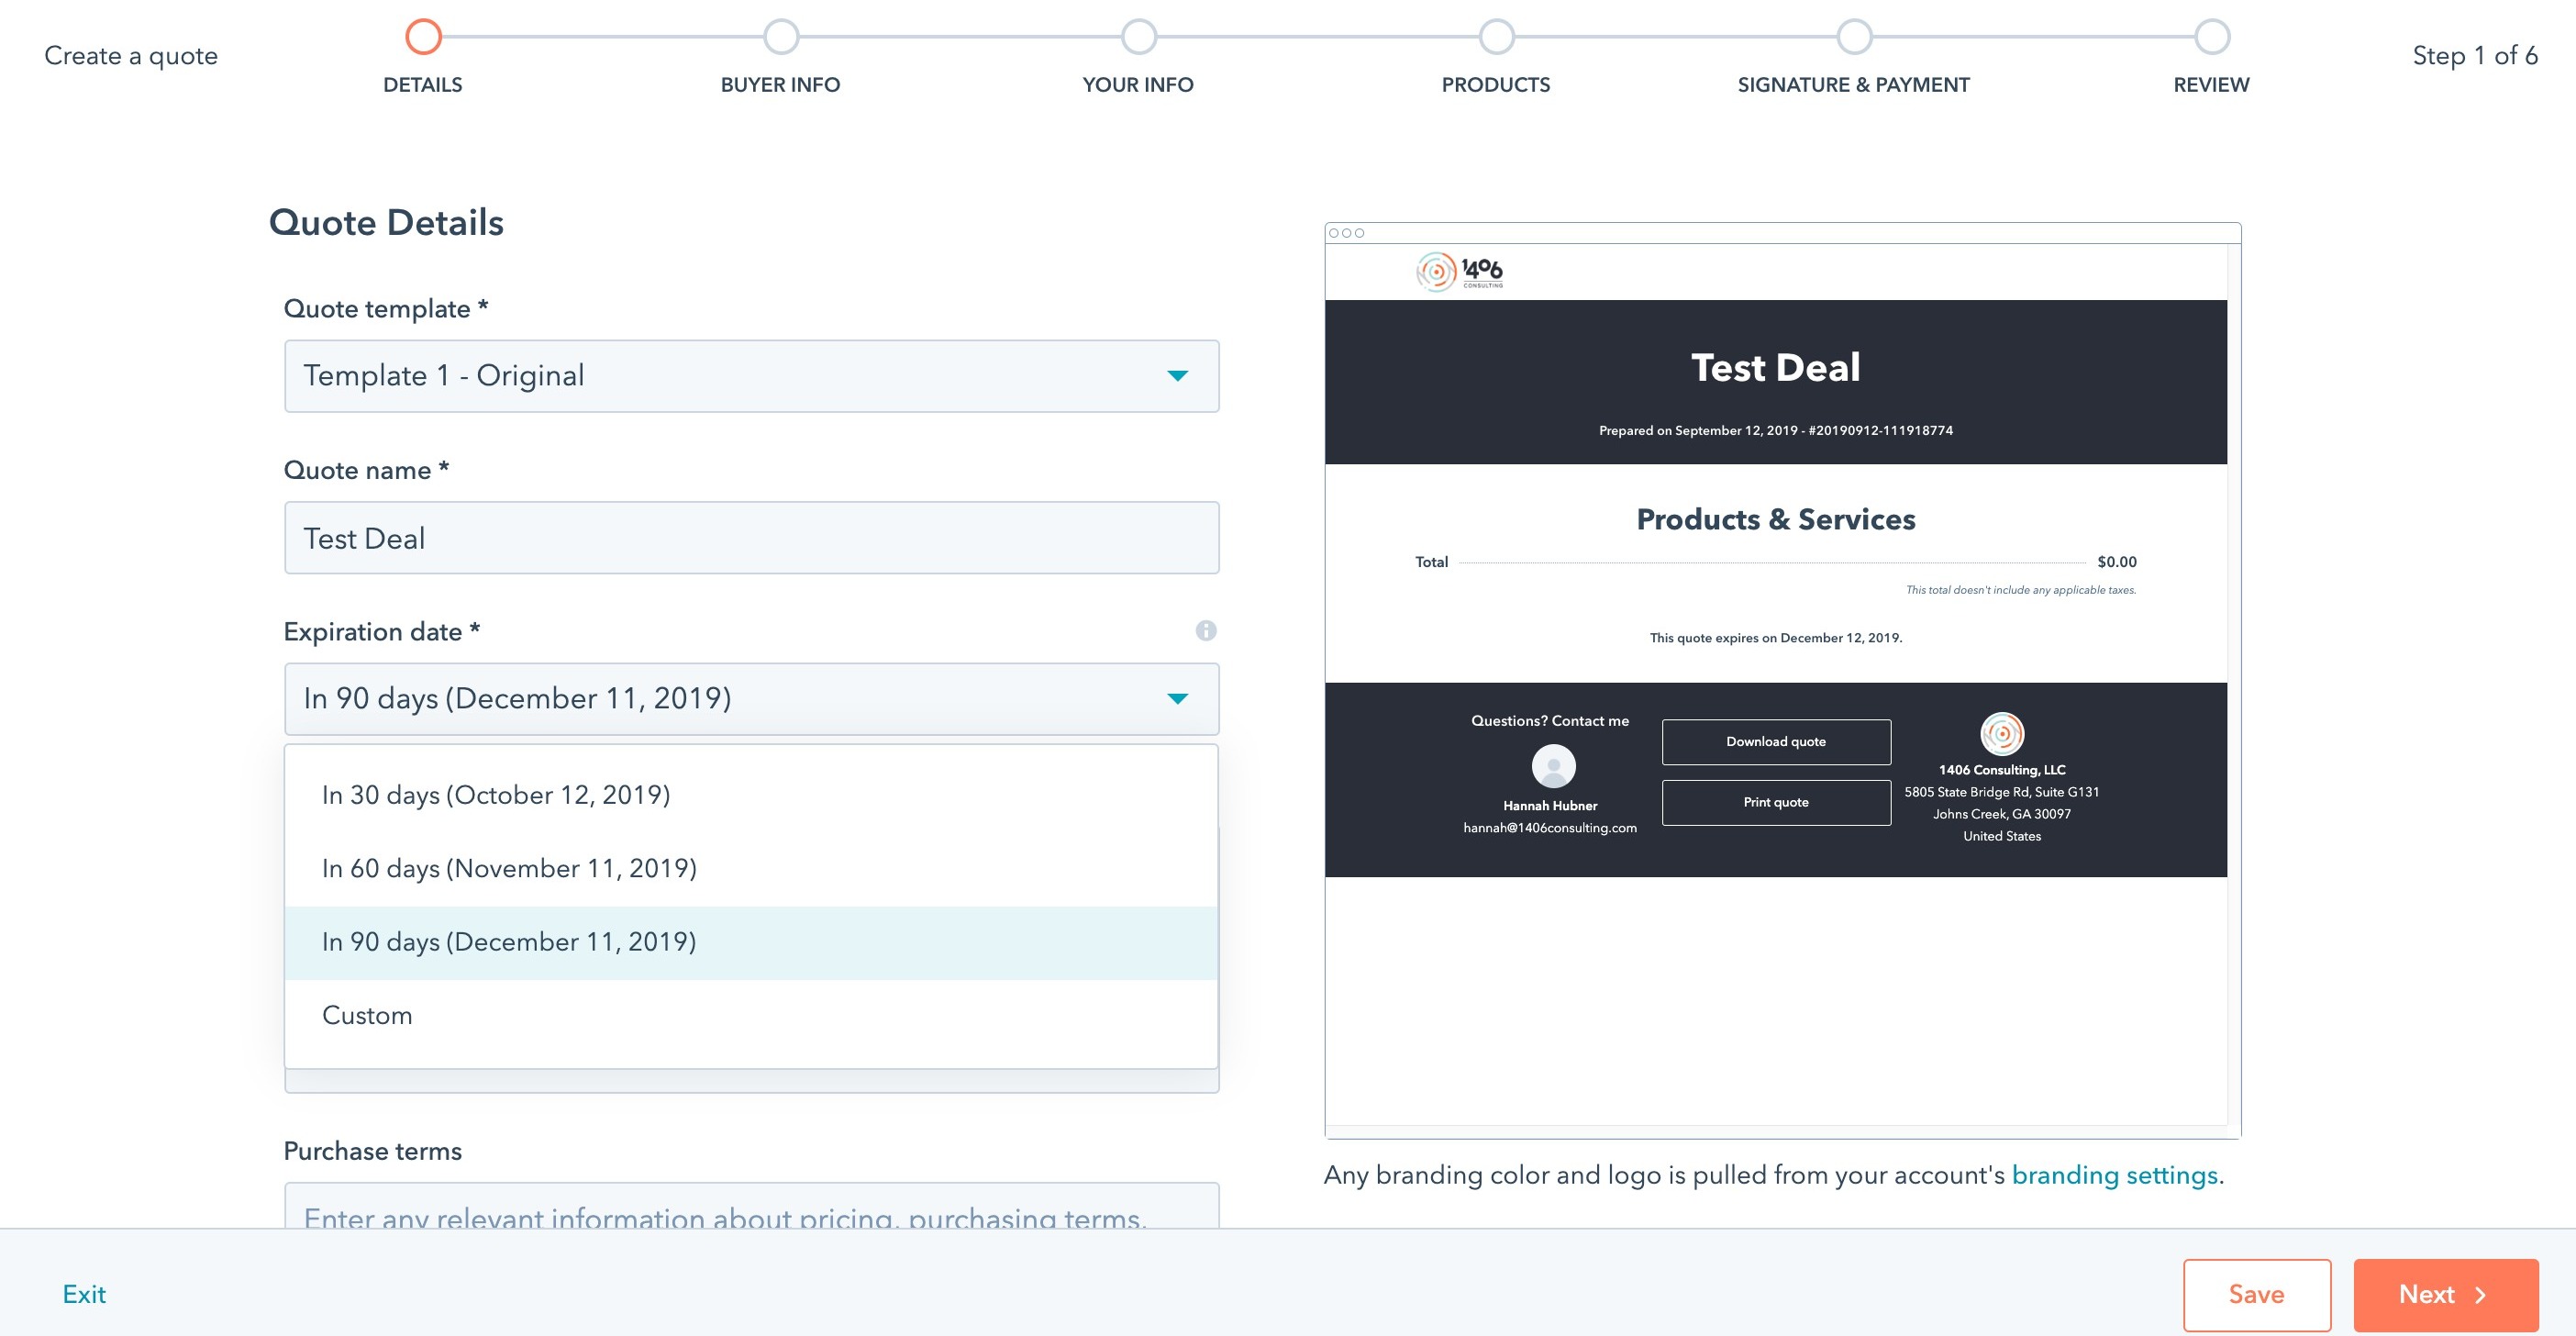Click the Save button
Image resolution: width=2576 pixels, height=1336 pixels.
(2256, 1294)
